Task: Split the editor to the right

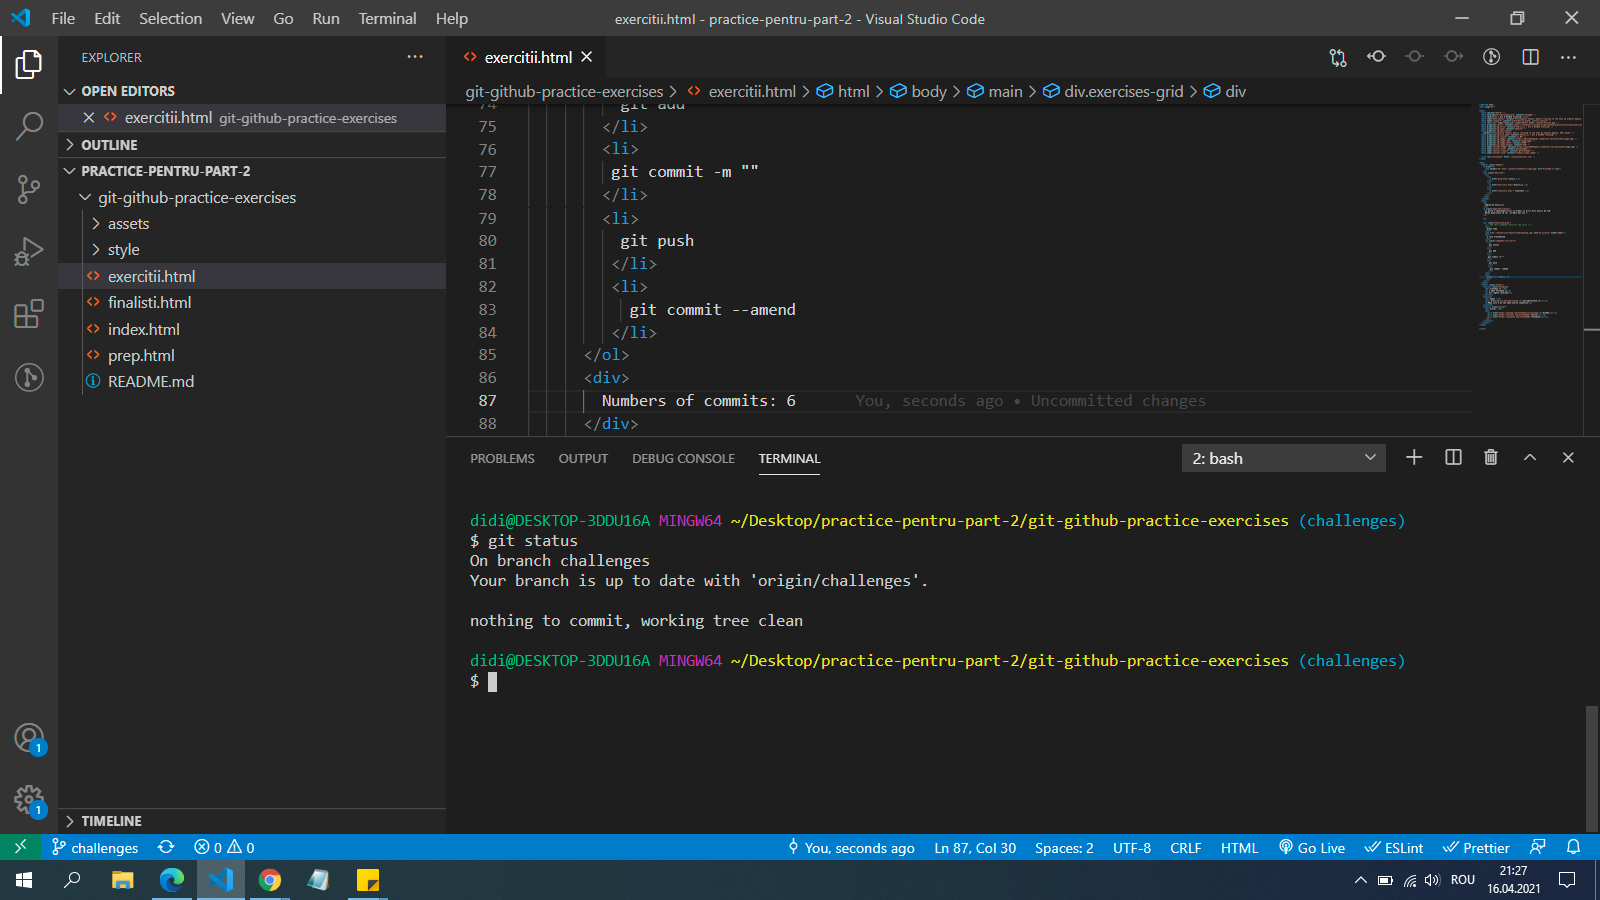Action: tap(1530, 57)
